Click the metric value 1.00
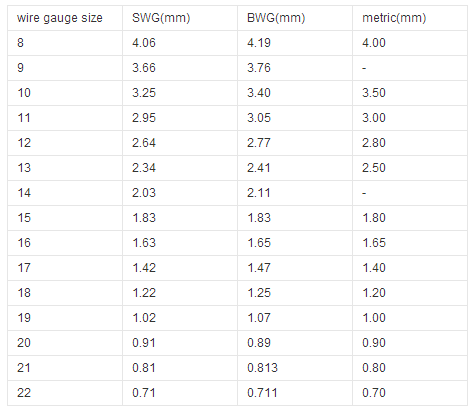 [x=374, y=318]
